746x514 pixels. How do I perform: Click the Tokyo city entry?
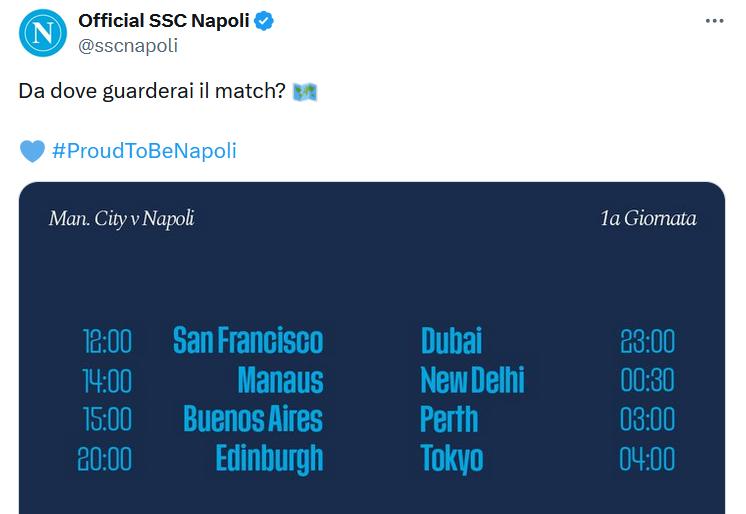[452, 459]
